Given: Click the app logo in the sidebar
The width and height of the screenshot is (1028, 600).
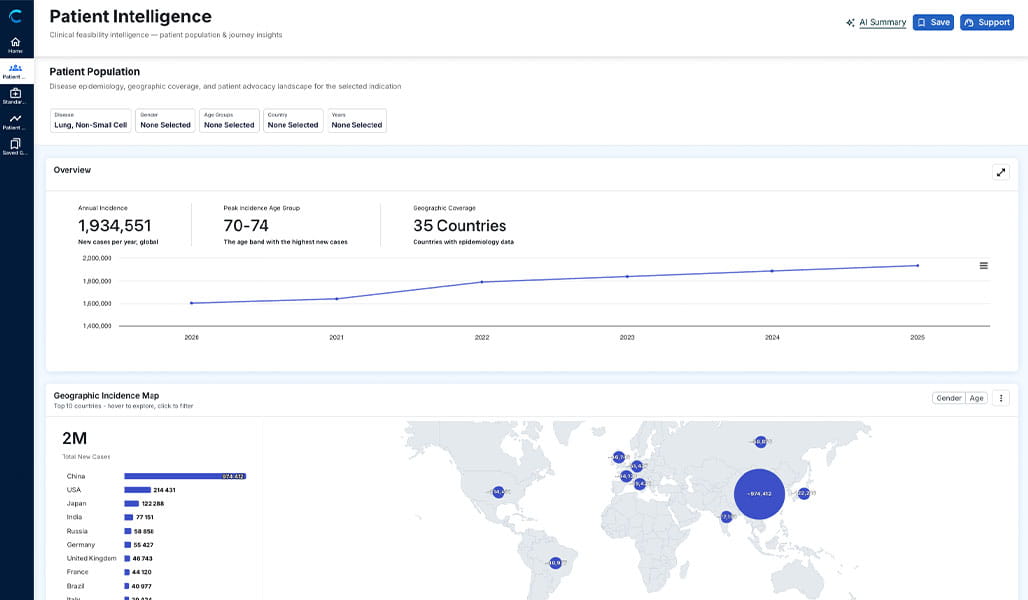Looking at the screenshot, I should [15, 16].
